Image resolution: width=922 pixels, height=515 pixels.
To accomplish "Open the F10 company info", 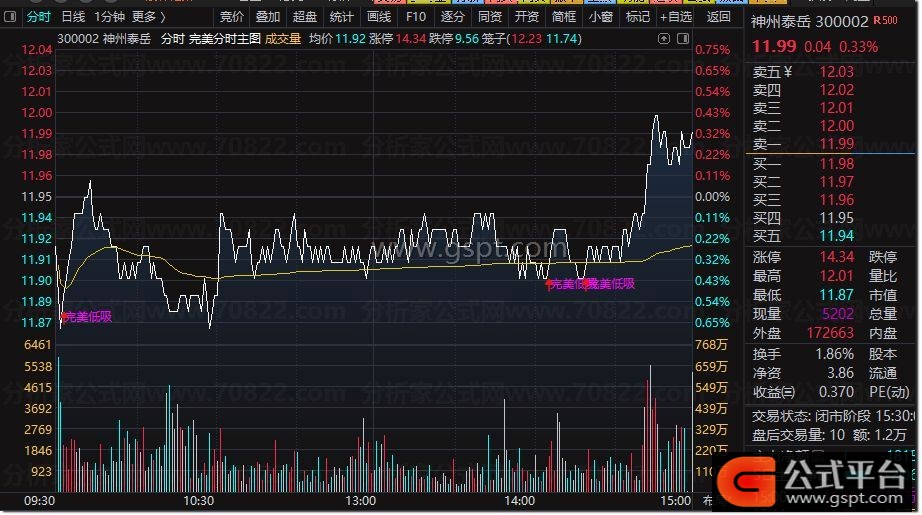I will 415,17.
